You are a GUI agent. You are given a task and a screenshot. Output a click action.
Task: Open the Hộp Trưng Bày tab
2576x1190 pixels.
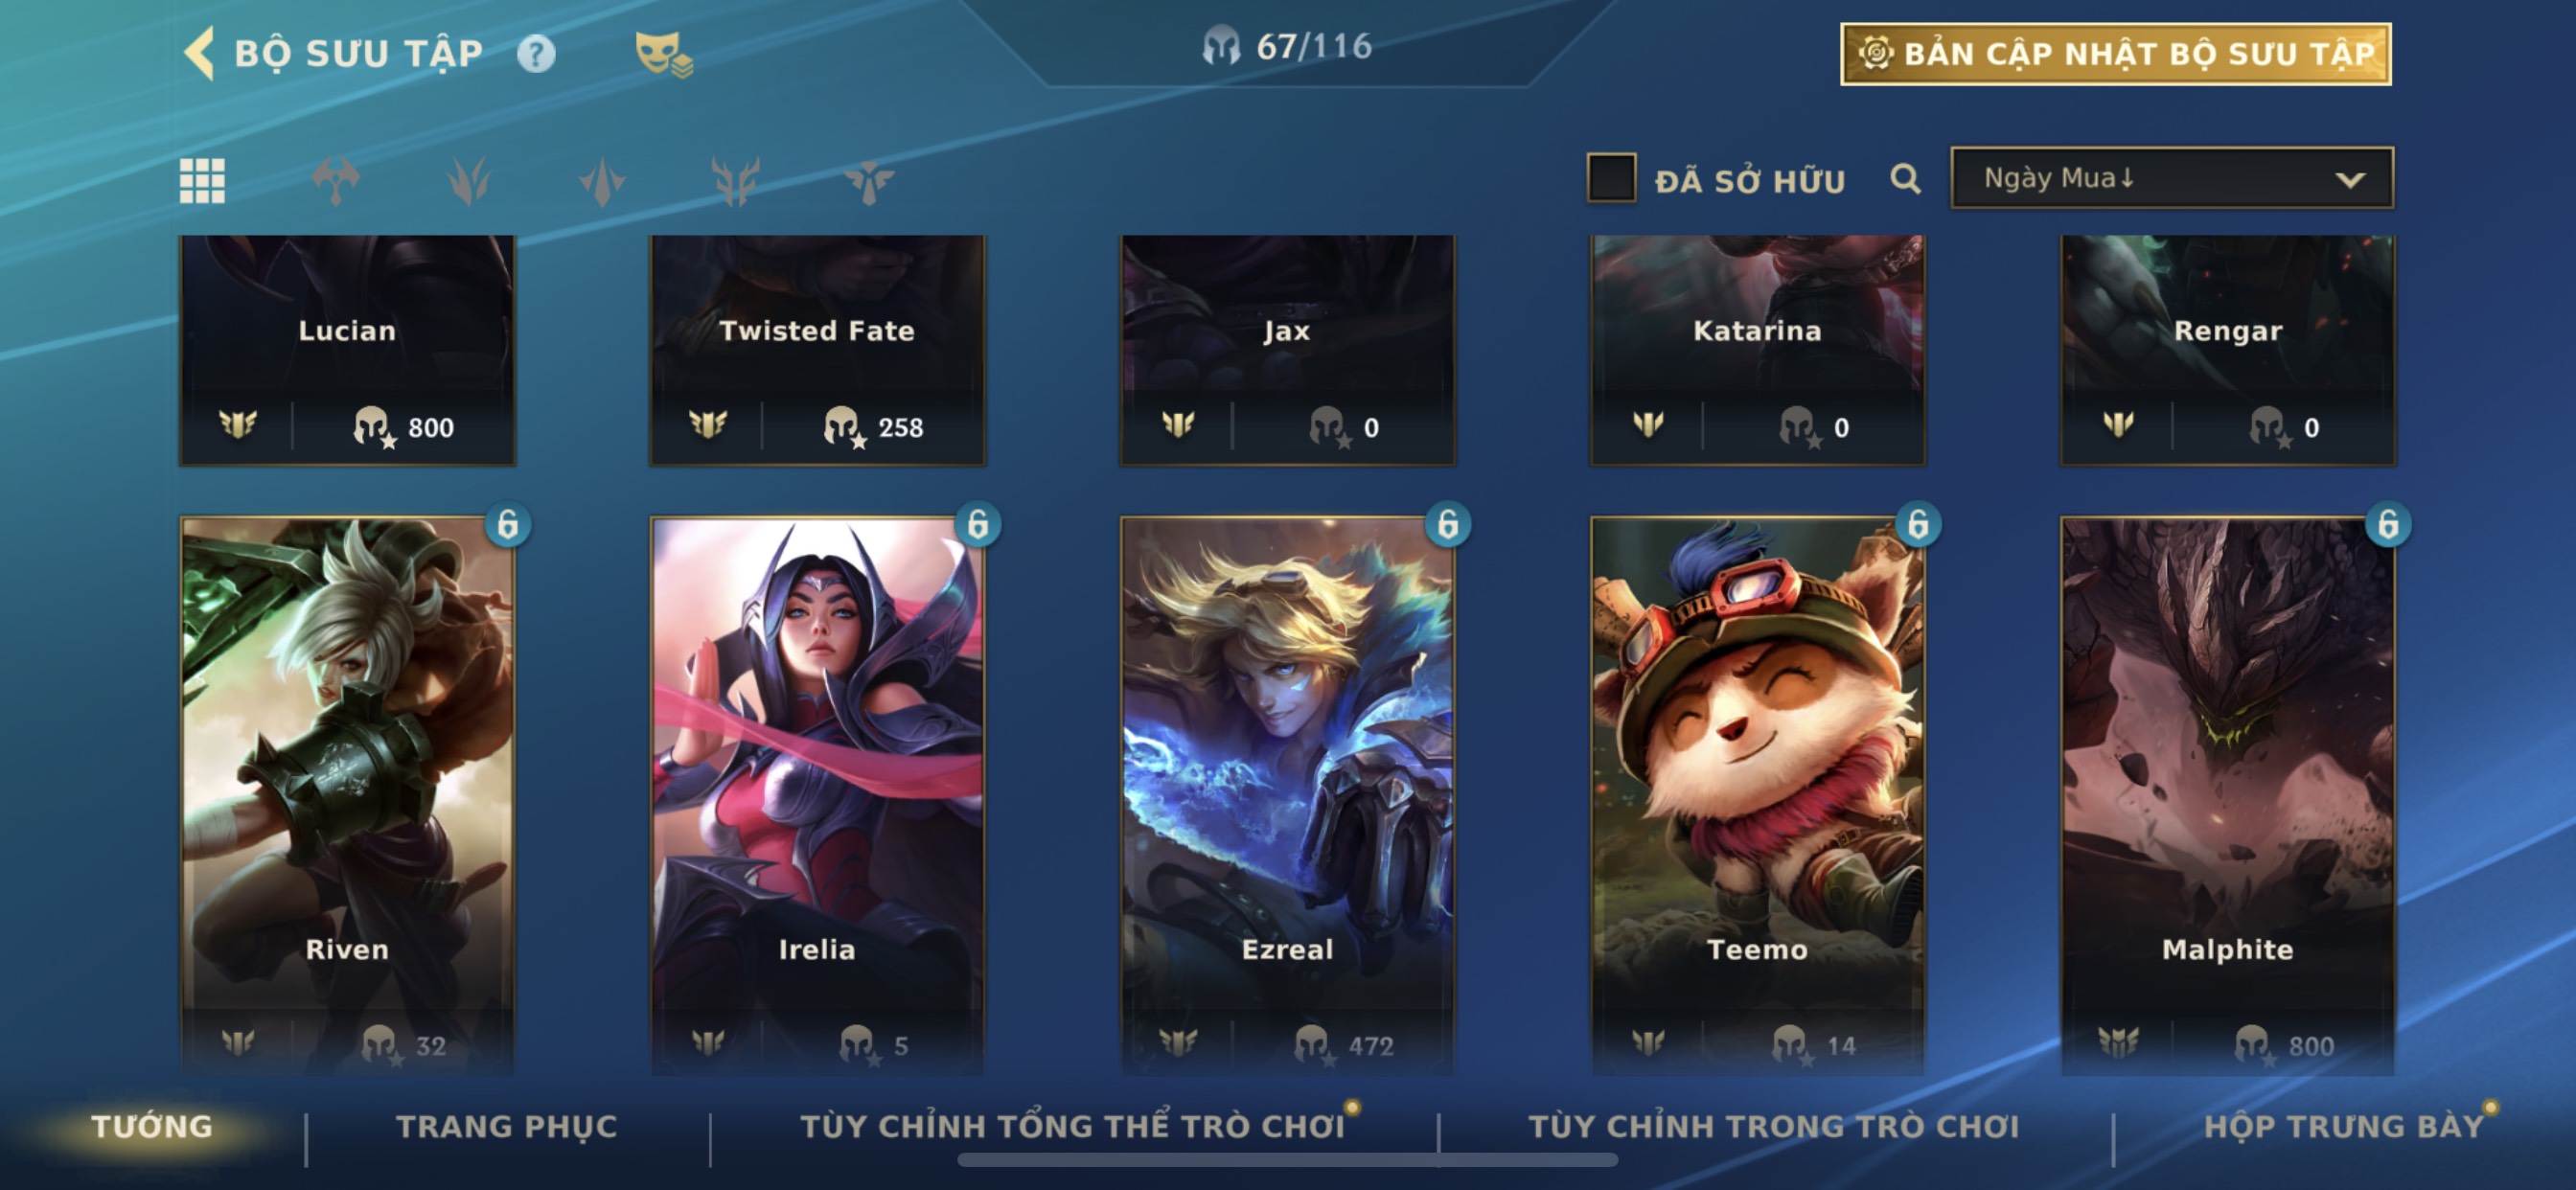tap(2344, 1126)
